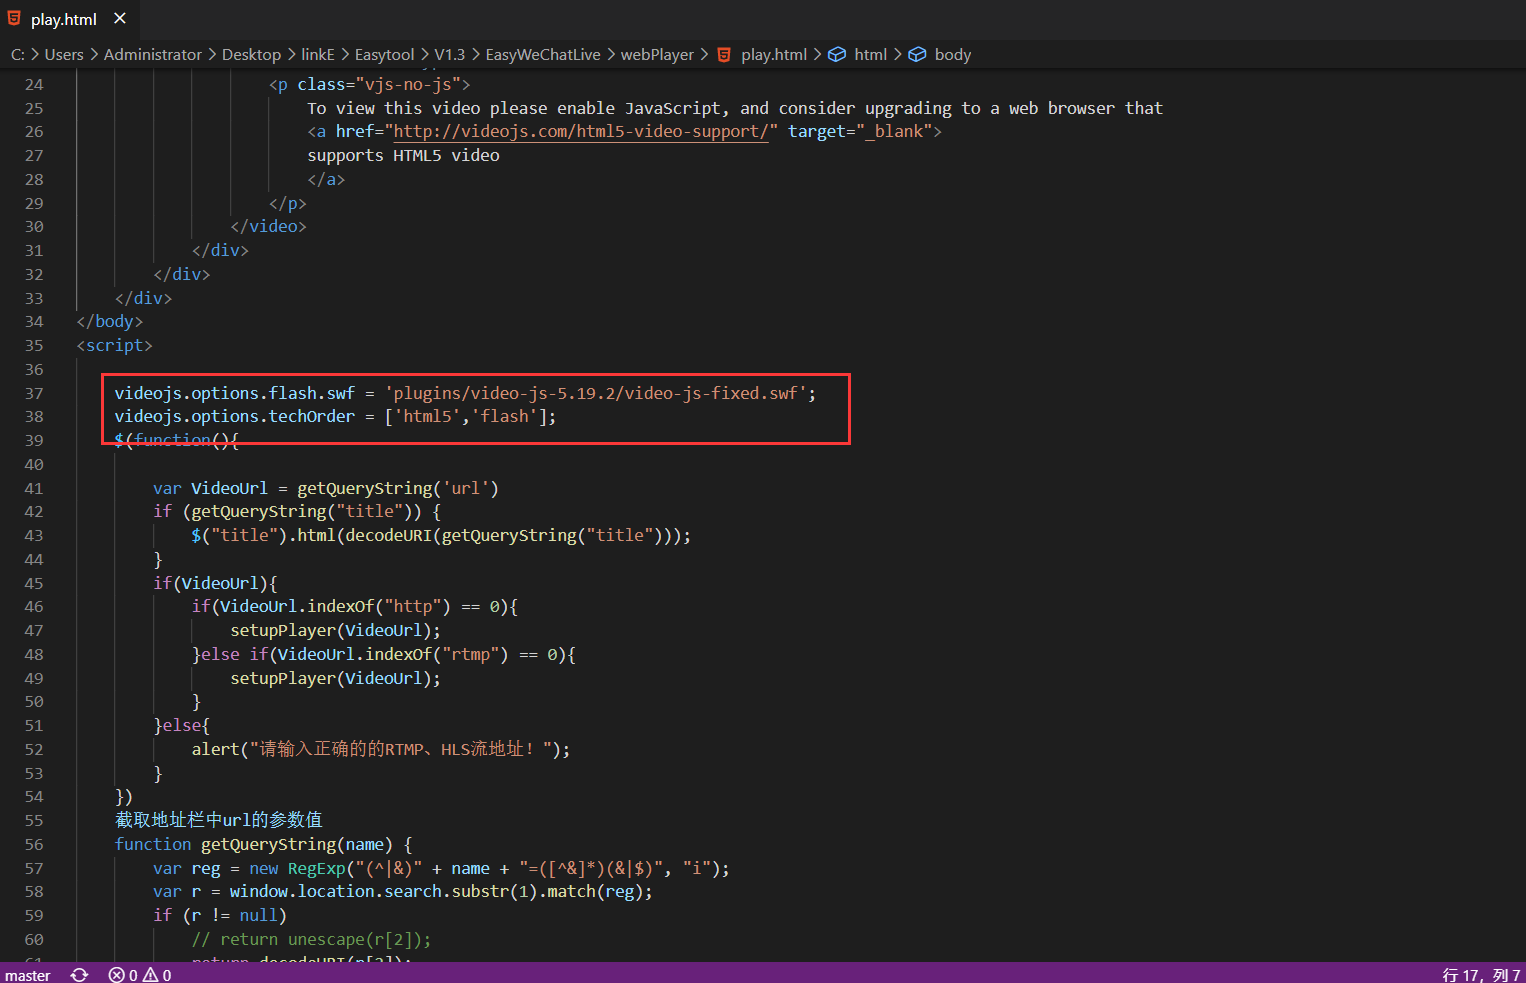Click the line 17 column 7 indicator
The image size is (1526, 983).
coord(1481,975)
